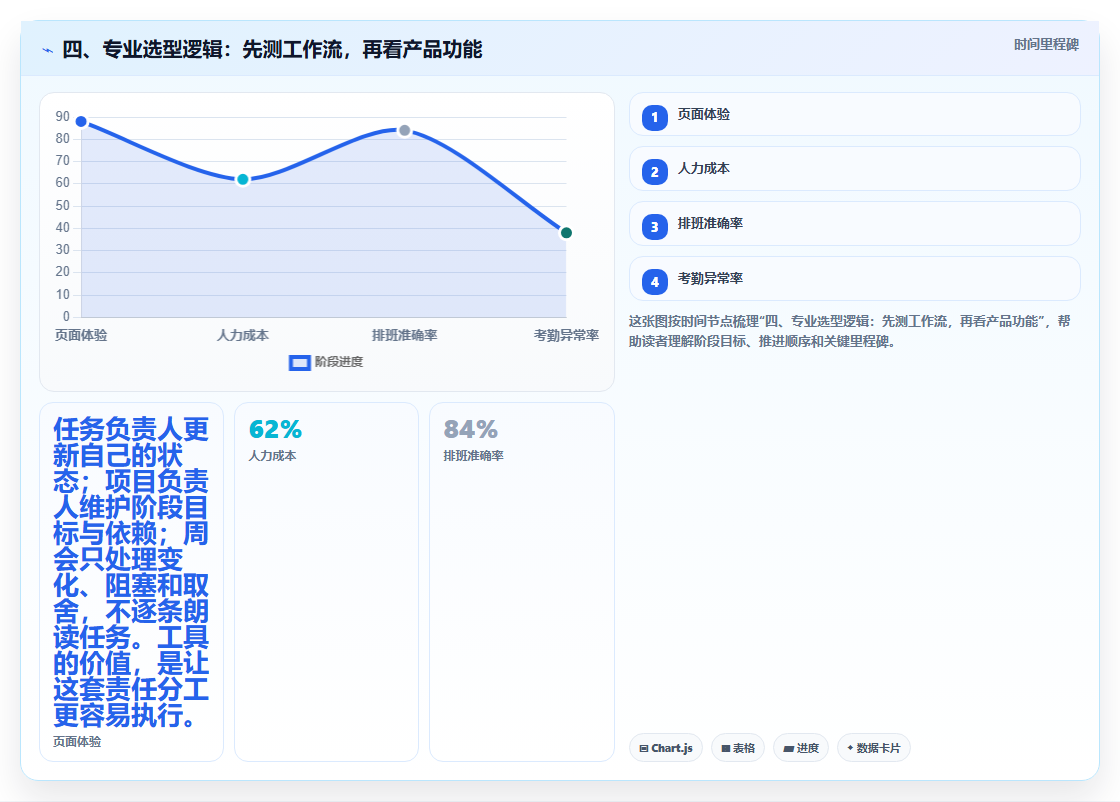Open the 排班准确率 milestone row

point(854,224)
